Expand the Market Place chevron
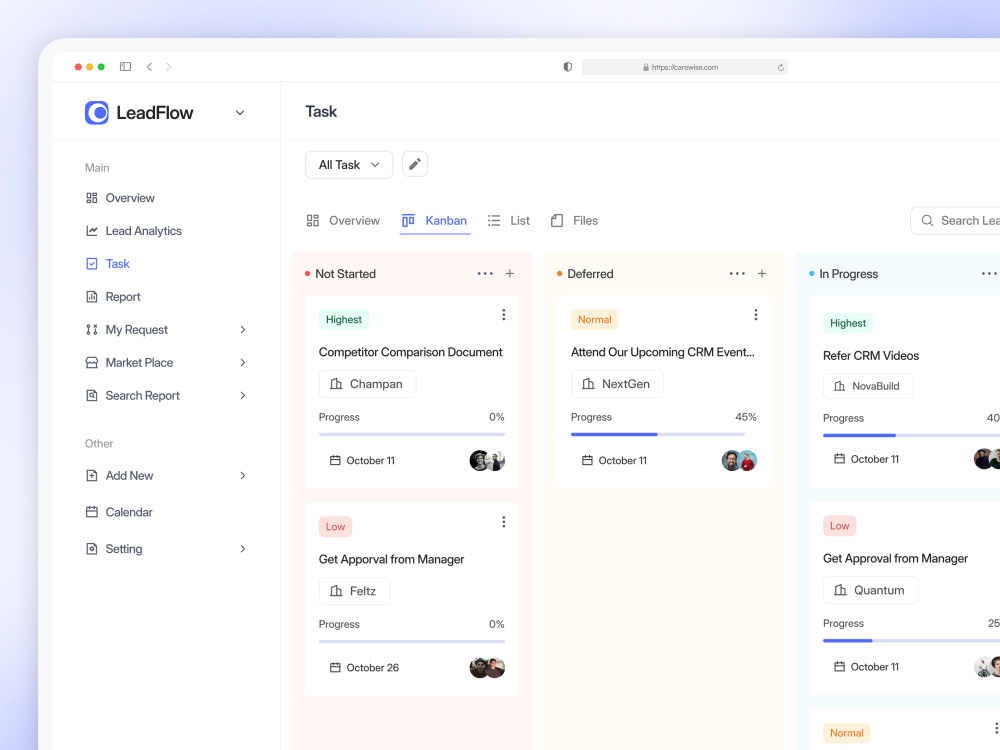The width and height of the screenshot is (1000, 750). [x=242, y=363]
